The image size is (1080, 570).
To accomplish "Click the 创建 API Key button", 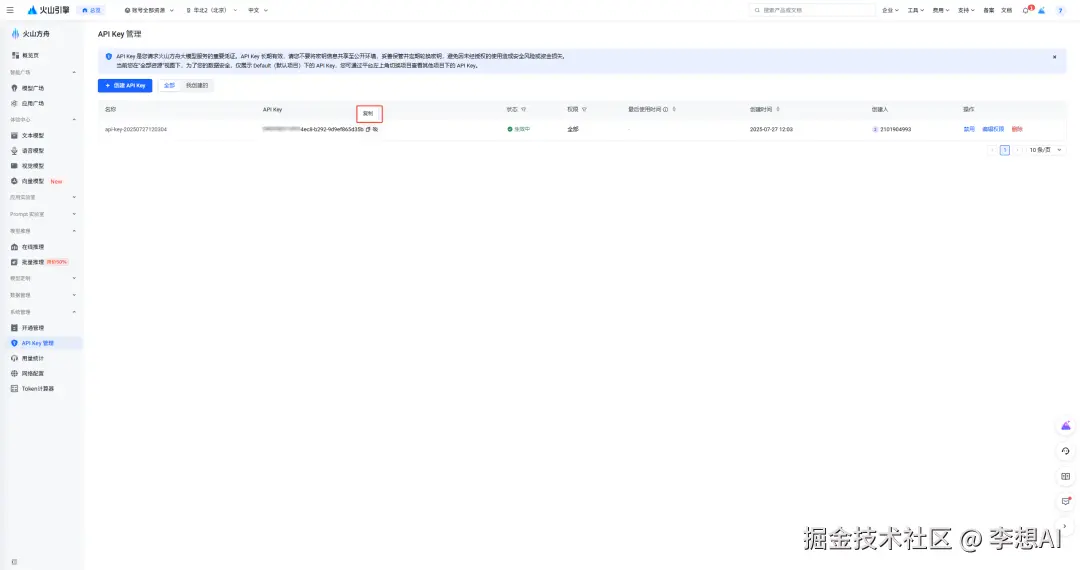I will (x=125, y=85).
